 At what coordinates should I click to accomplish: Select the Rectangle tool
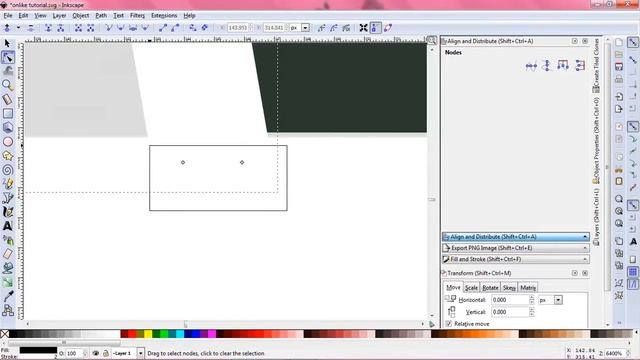pos(7,113)
